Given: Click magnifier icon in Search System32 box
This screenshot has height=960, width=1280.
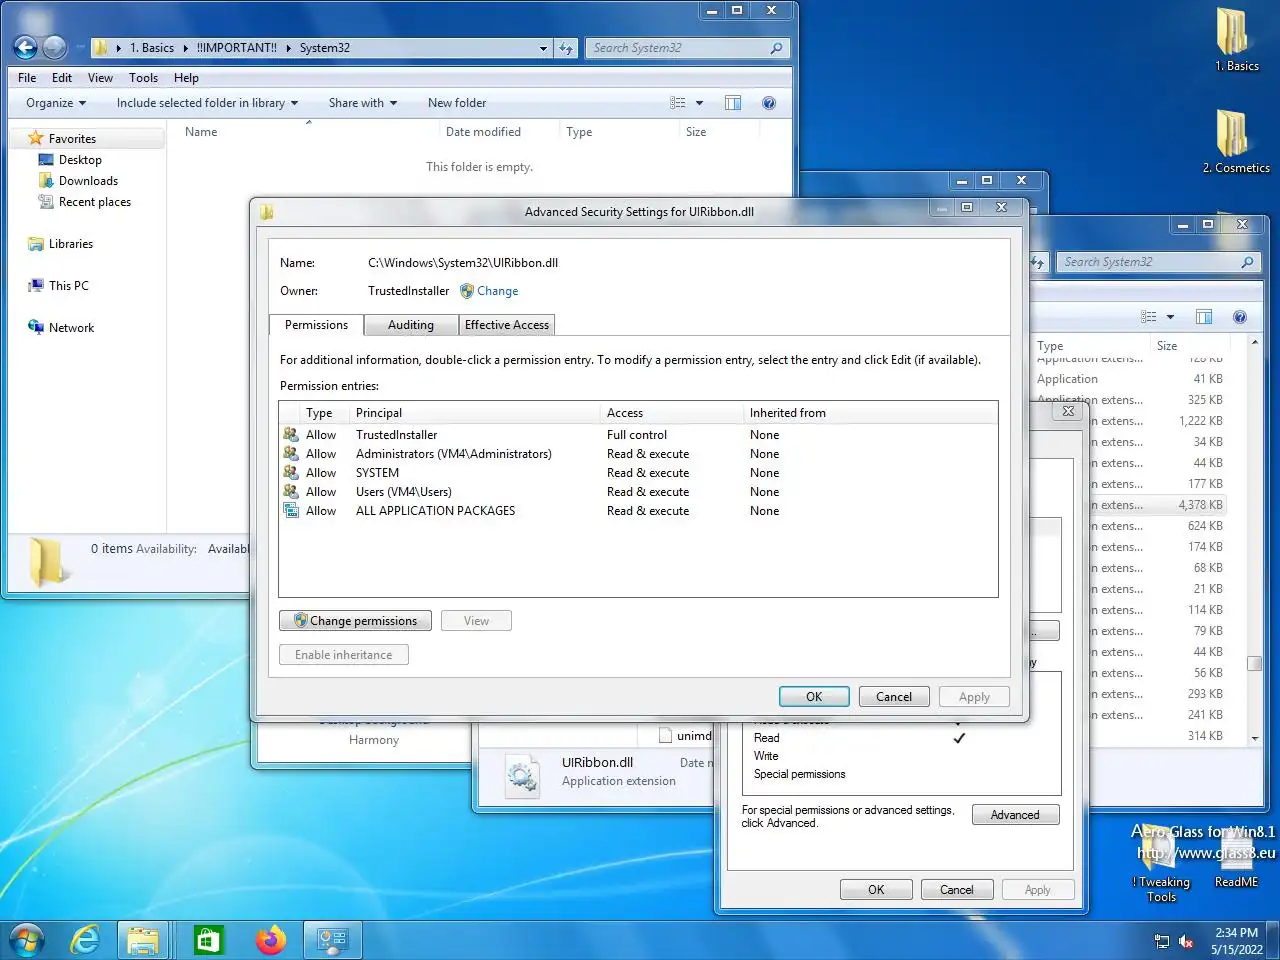Looking at the screenshot, I should pos(776,48).
